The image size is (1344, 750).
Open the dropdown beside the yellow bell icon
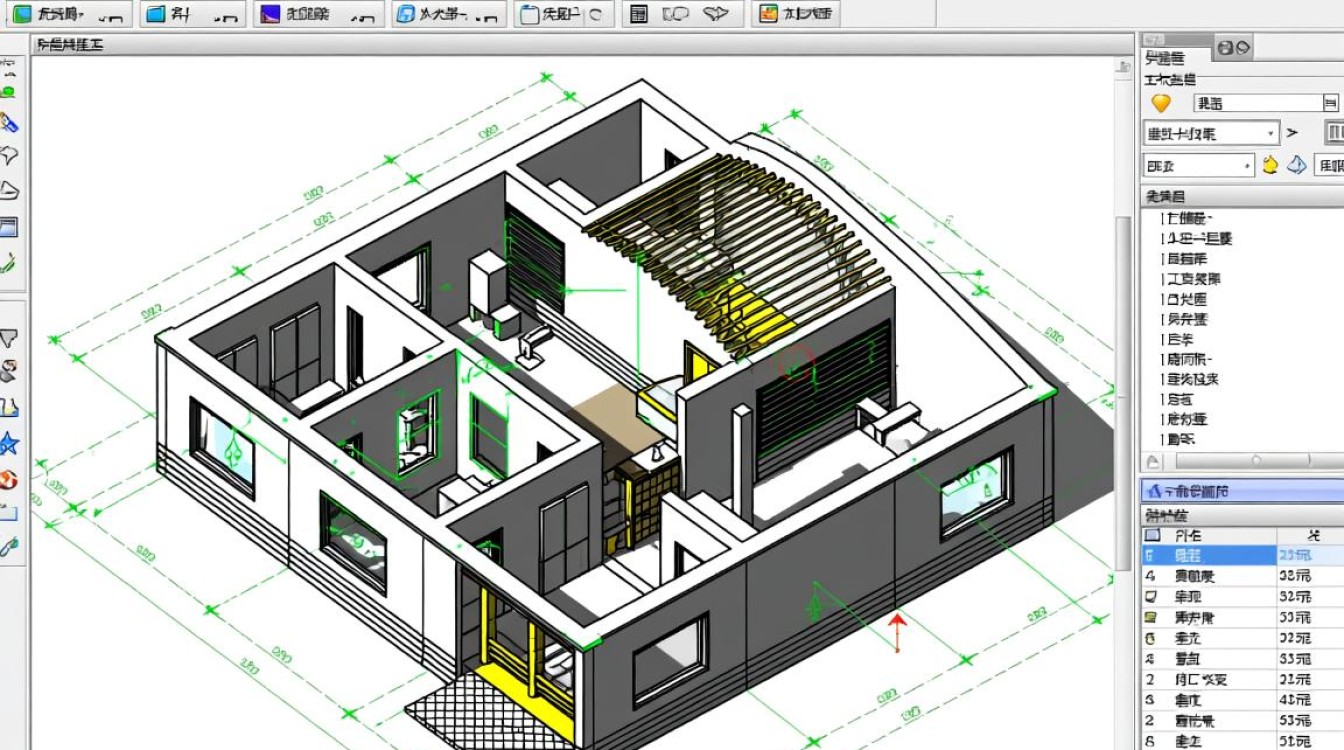1198,165
